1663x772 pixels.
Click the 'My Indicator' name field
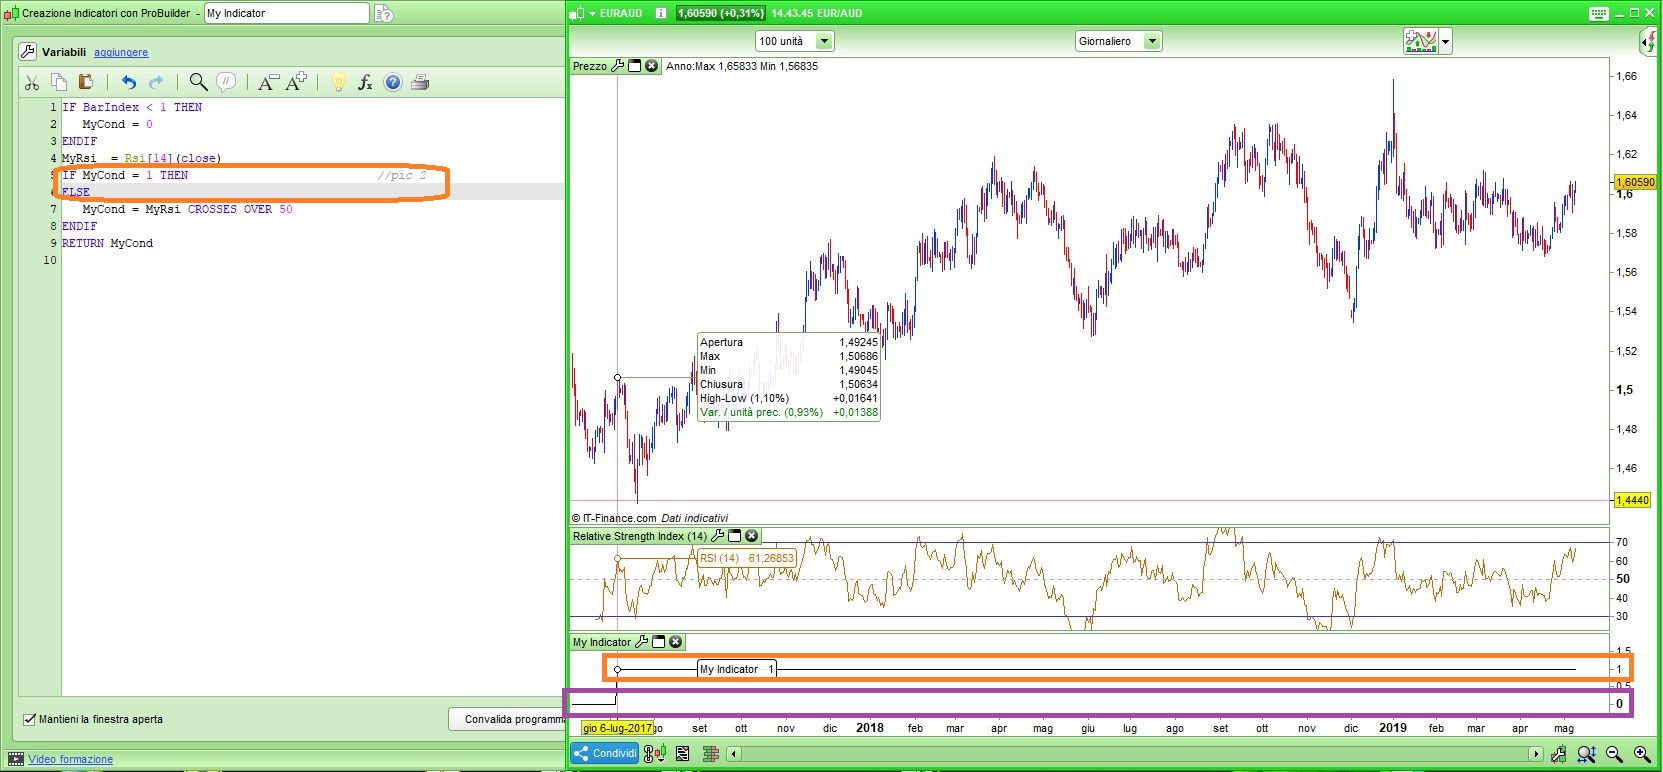pyautogui.click(x=286, y=13)
